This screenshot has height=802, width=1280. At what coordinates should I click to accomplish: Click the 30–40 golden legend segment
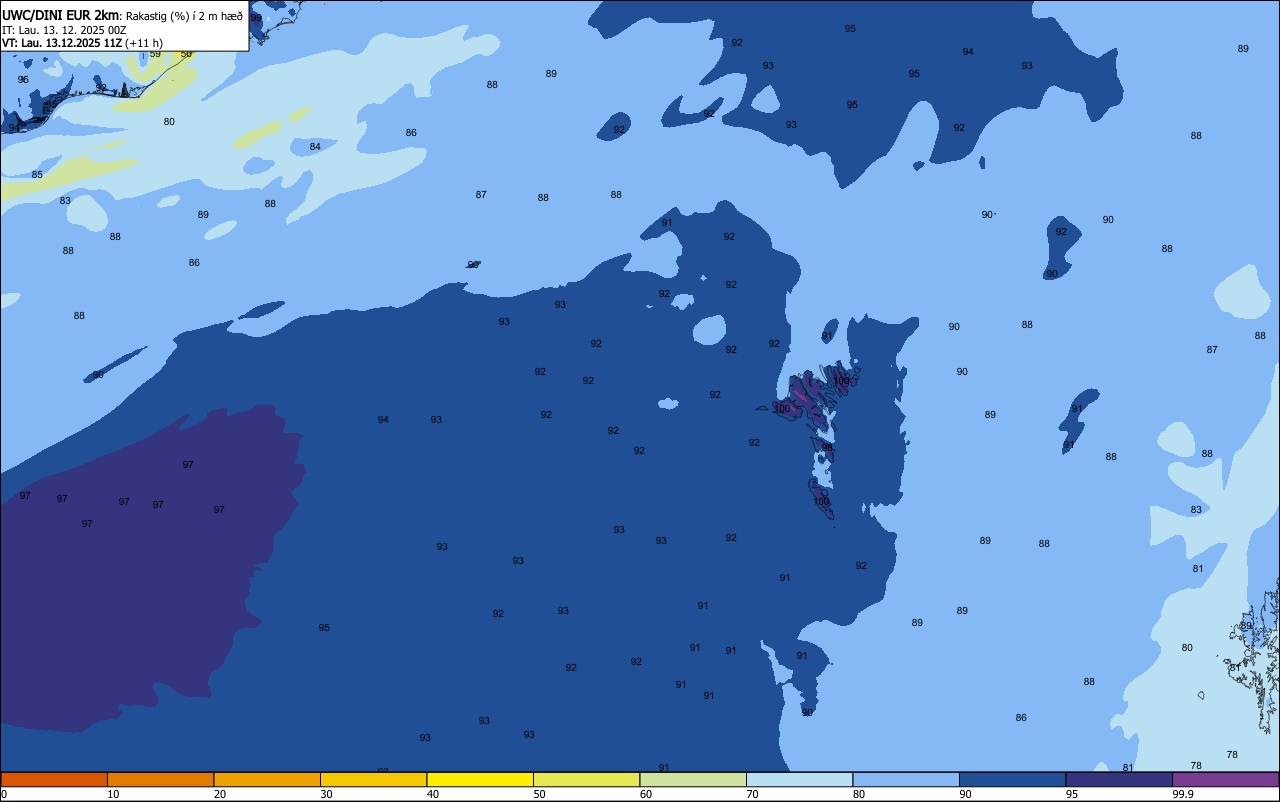tap(373, 779)
